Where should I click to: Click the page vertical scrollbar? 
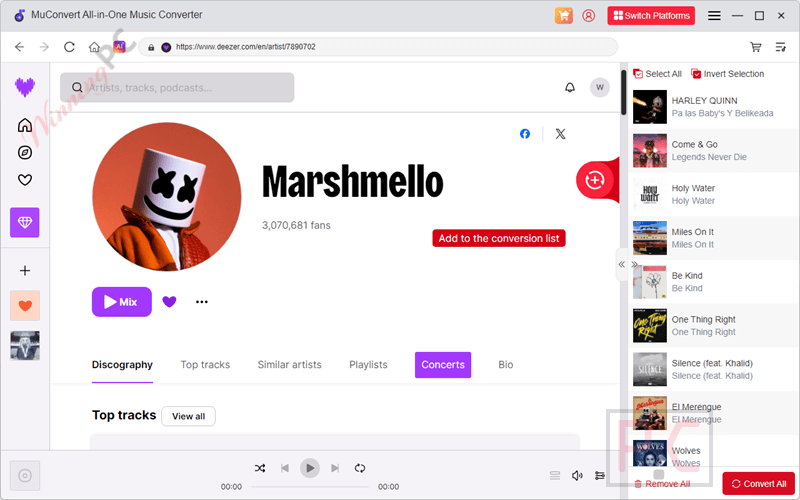(623, 92)
